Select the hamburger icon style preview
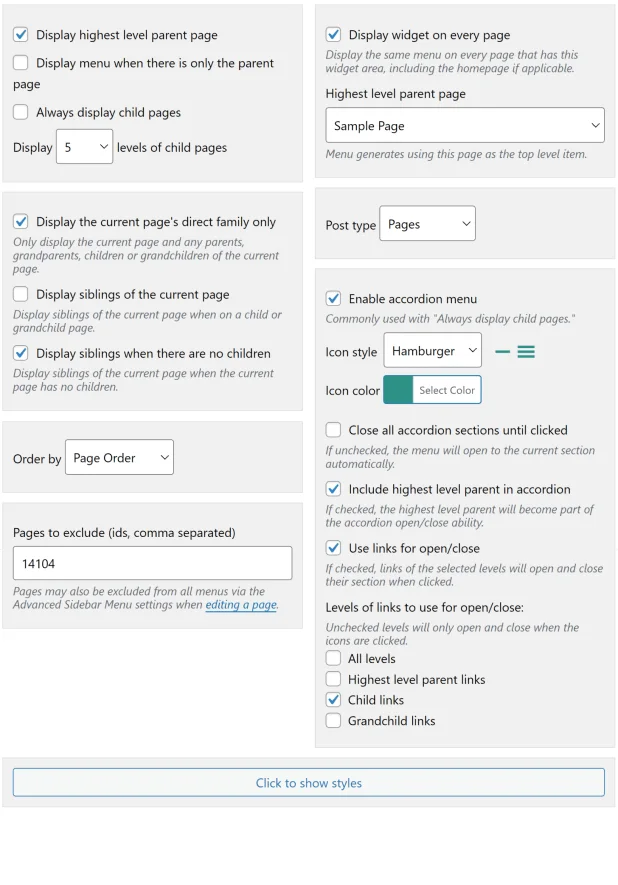The height and width of the screenshot is (885, 618). click(x=527, y=352)
